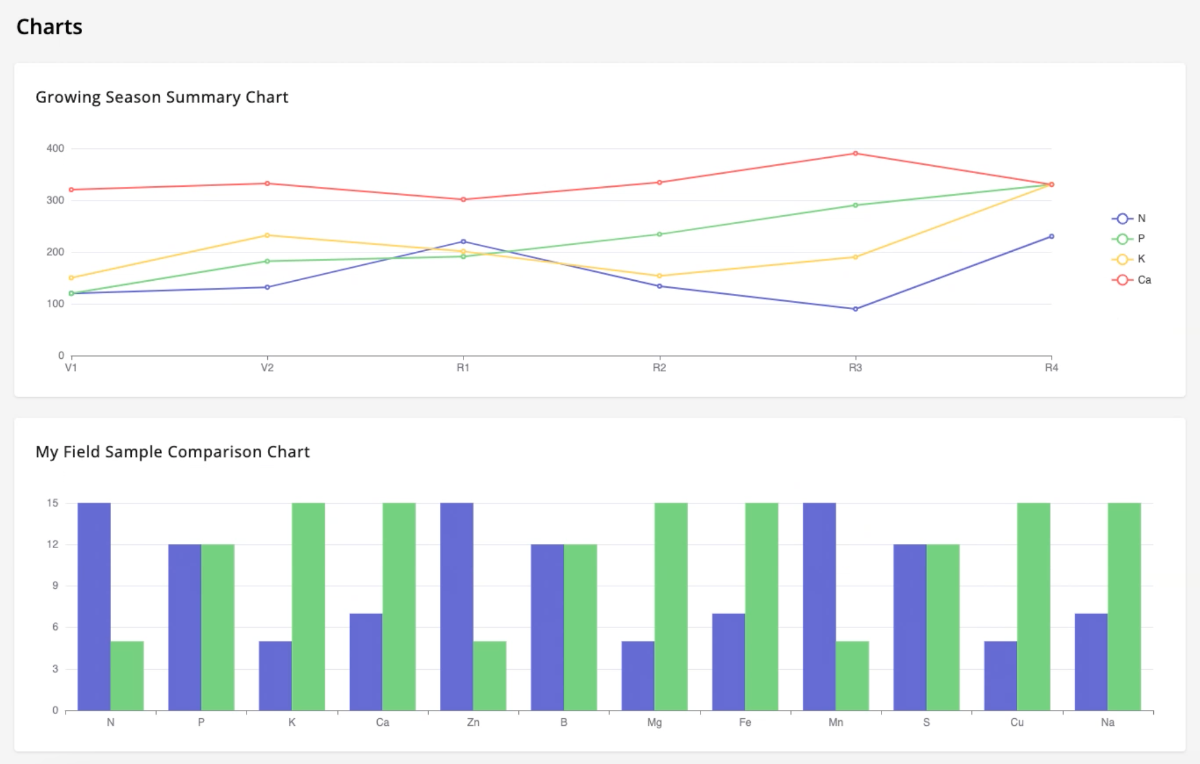Select the blue bar for N
Image resolution: width=1200 pixels, height=764 pixels.
pyautogui.click(x=94, y=607)
